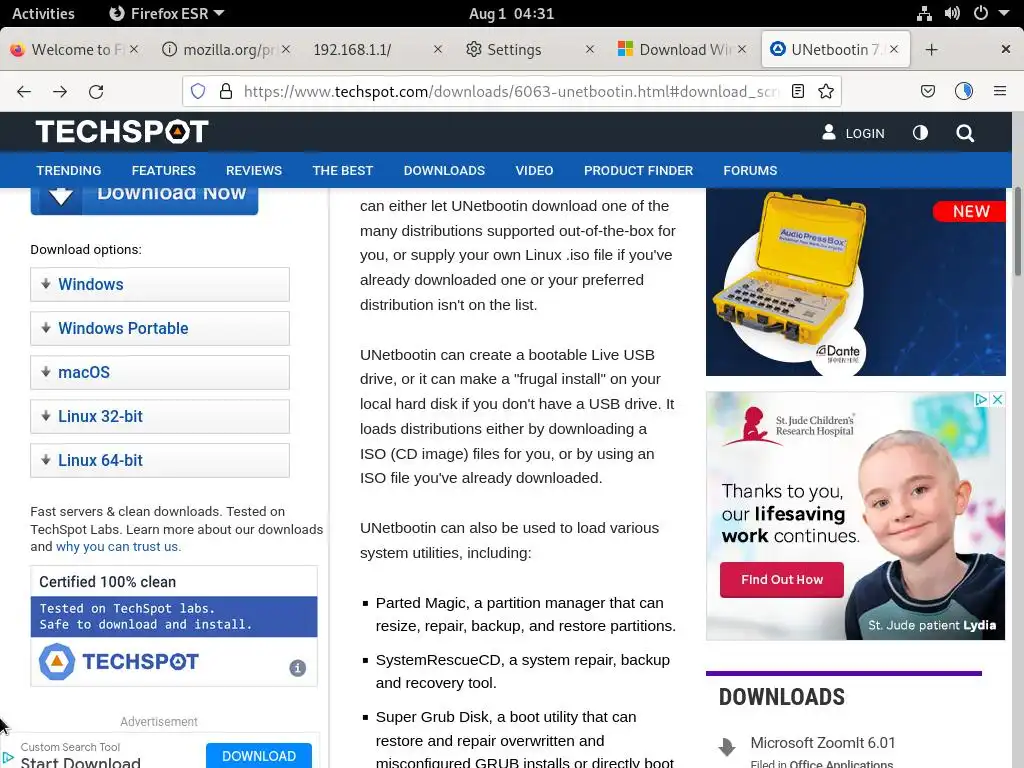Close the Settings tab
The image size is (1024, 768).
click(590, 49)
